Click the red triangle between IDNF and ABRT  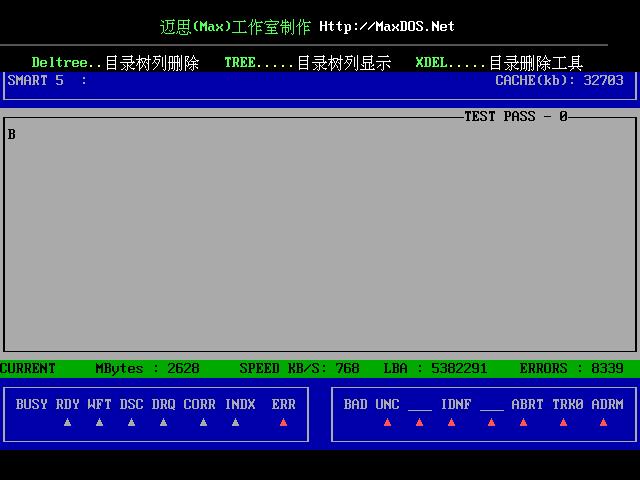click(491, 422)
